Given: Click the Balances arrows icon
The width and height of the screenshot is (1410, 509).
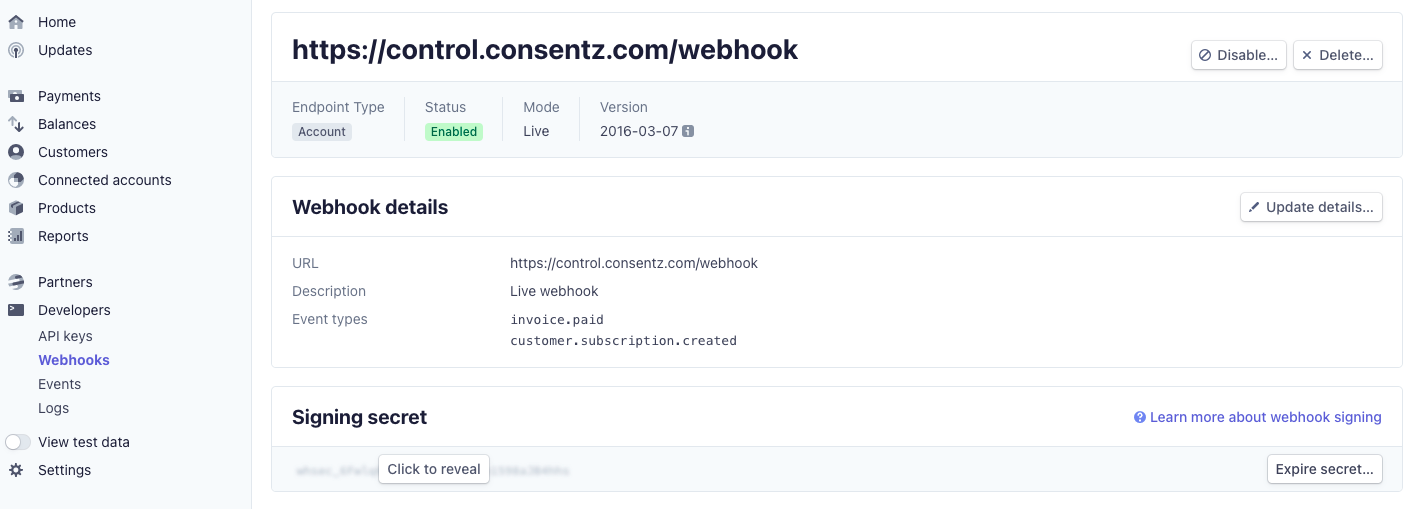Looking at the screenshot, I should [16, 124].
